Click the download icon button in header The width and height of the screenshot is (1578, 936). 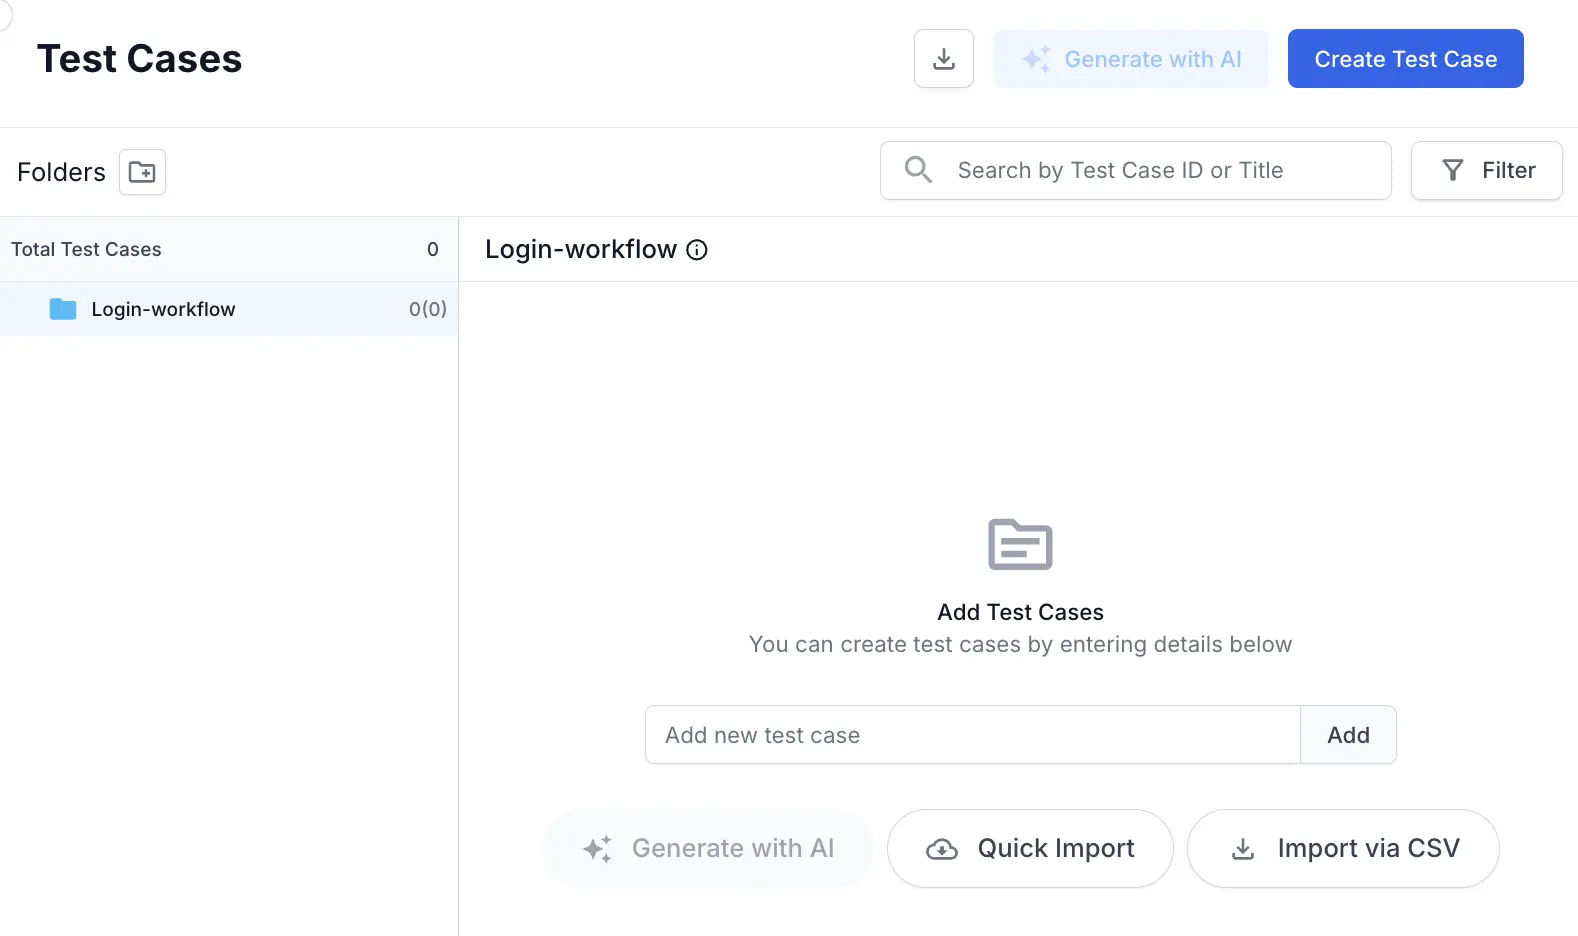(943, 59)
